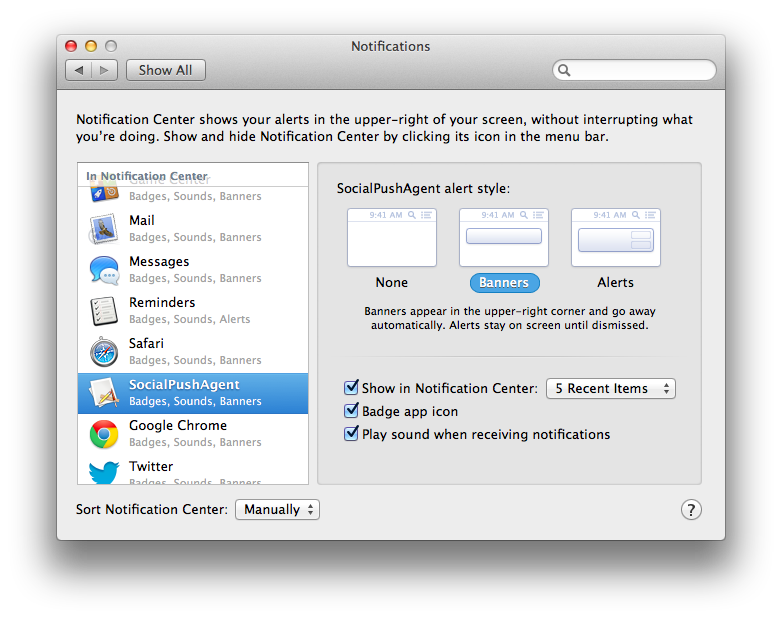Screen dimensions: 782x619
Task: Go back with the left arrow button
Action: point(79,70)
